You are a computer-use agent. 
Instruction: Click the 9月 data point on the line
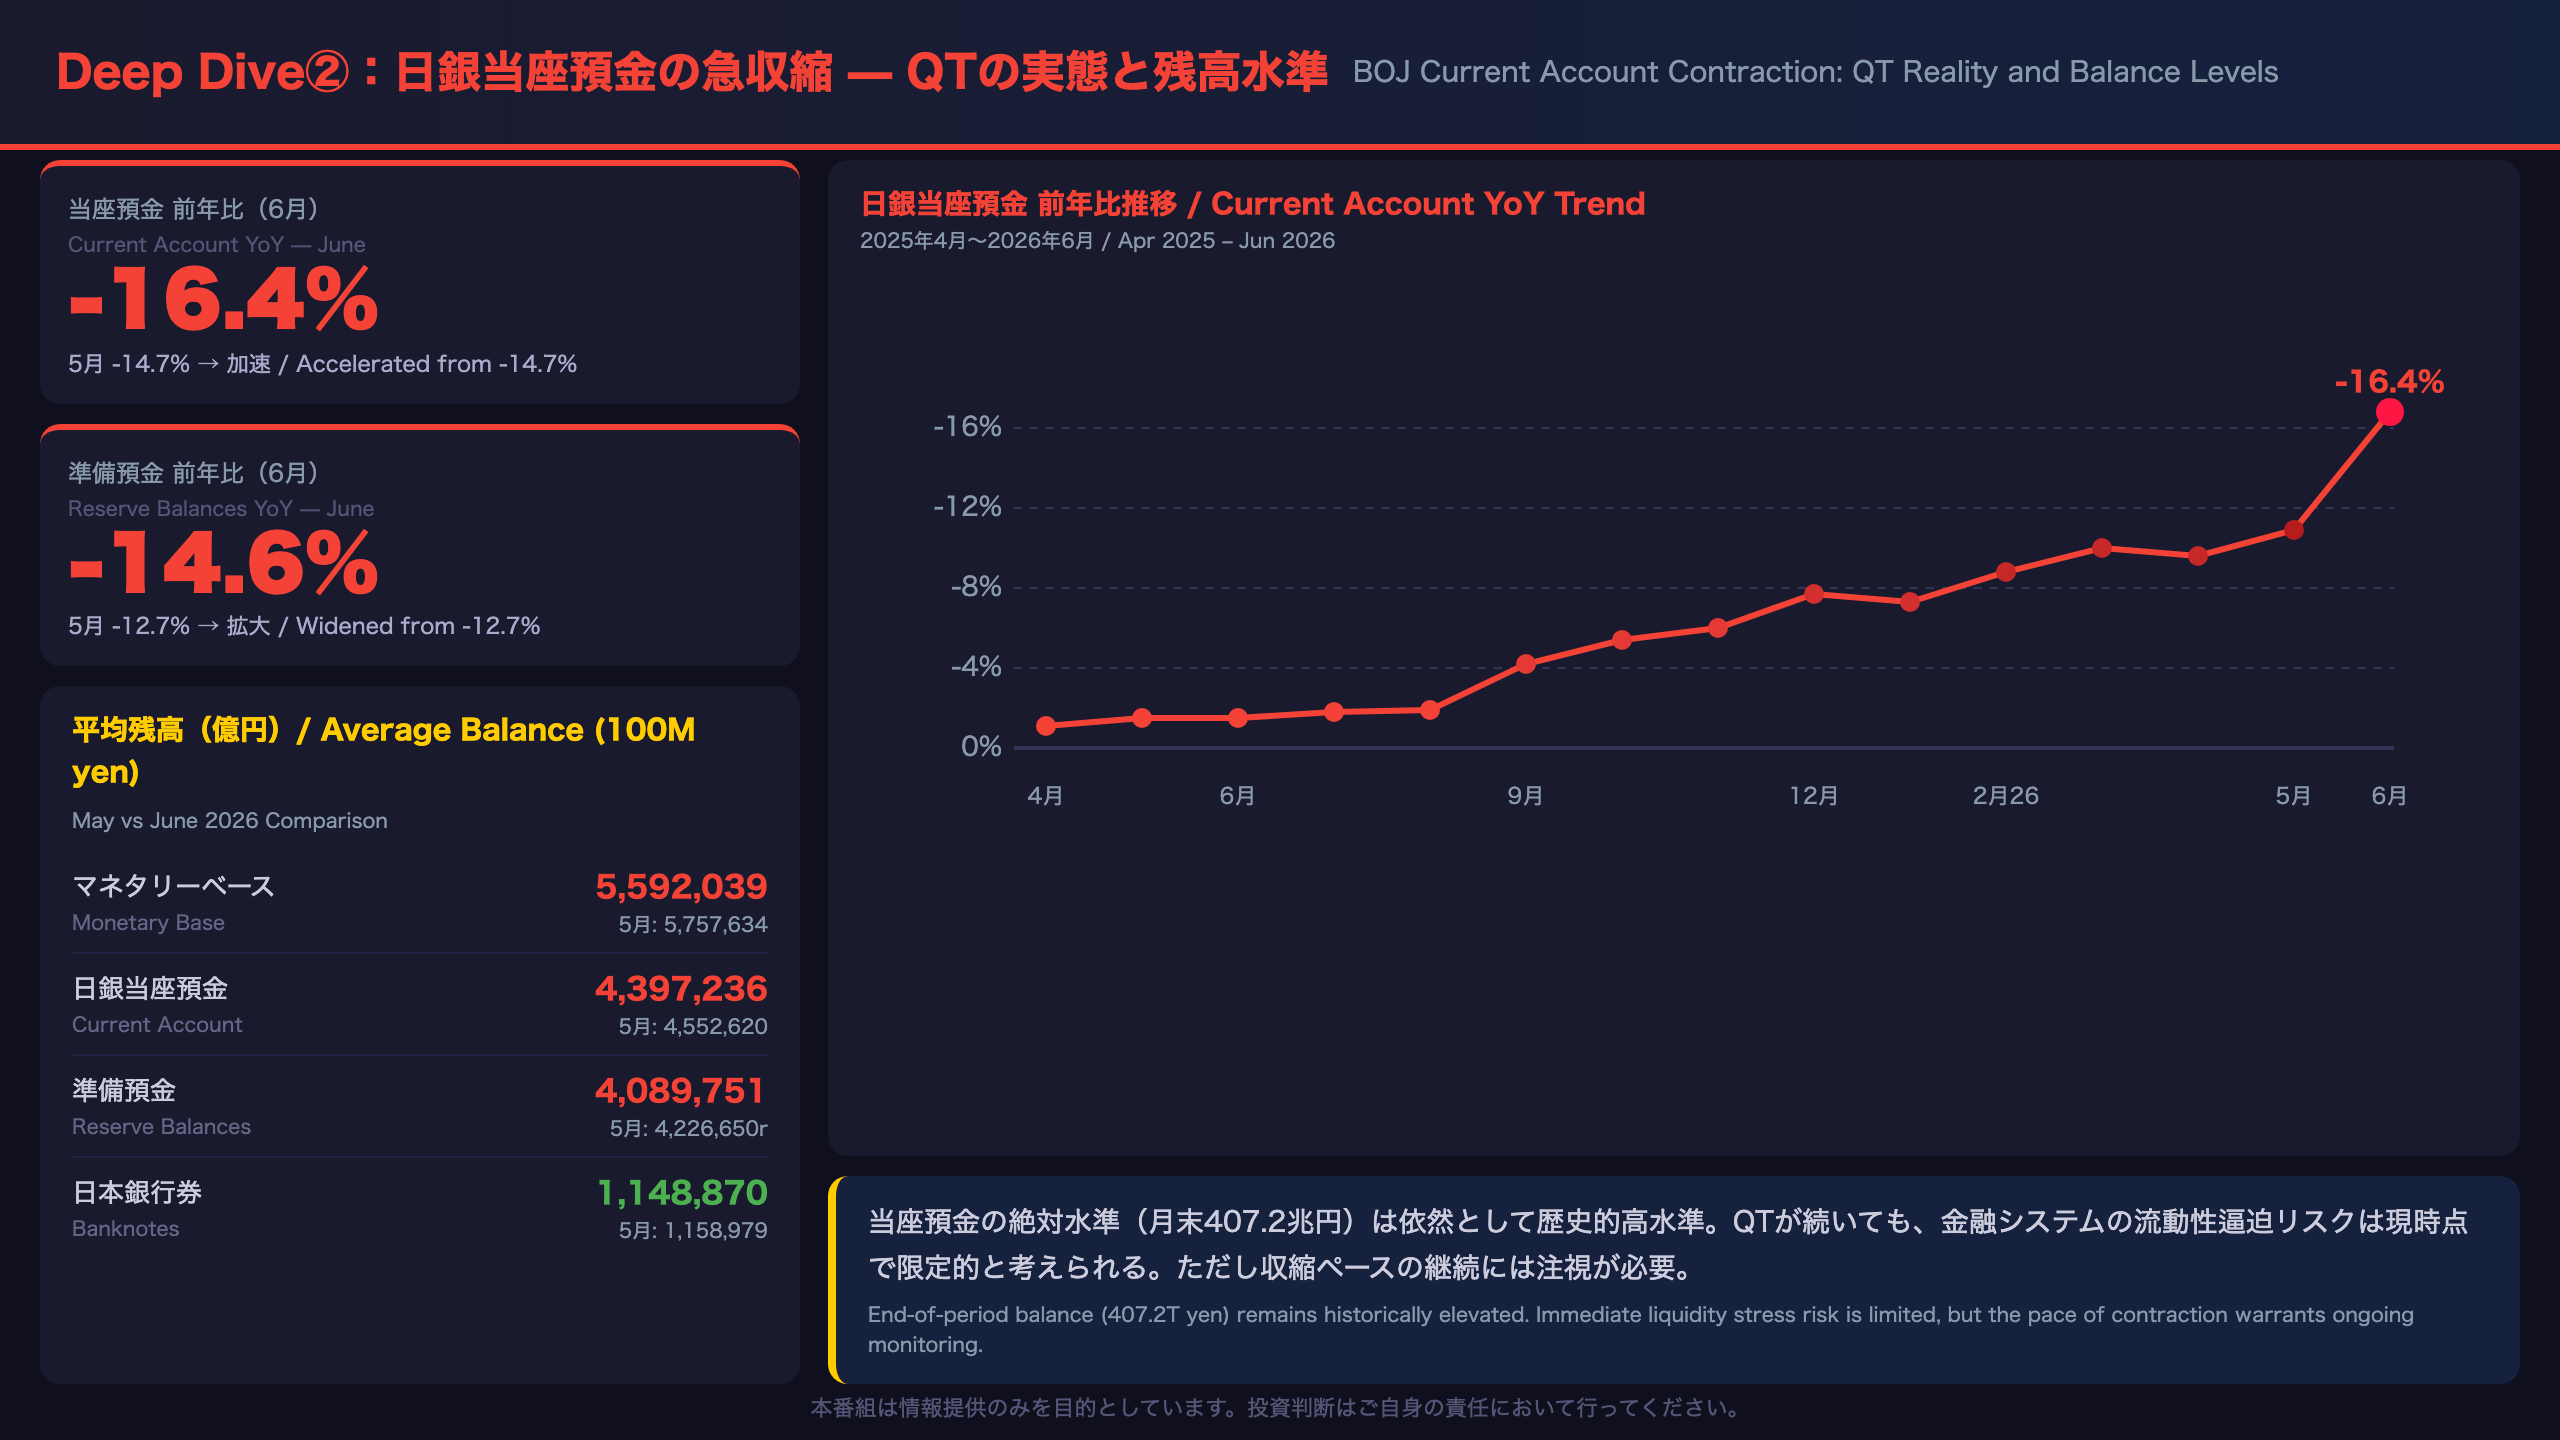(x=1525, y=664)
